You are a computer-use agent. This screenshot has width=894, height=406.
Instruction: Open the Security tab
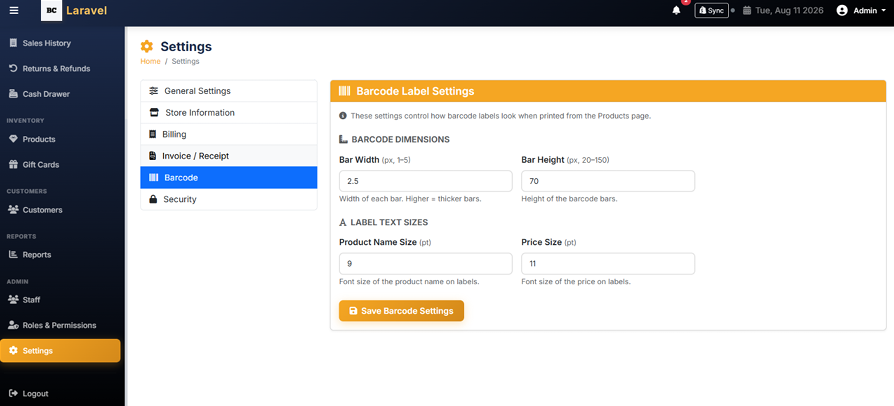coord(229,199)
